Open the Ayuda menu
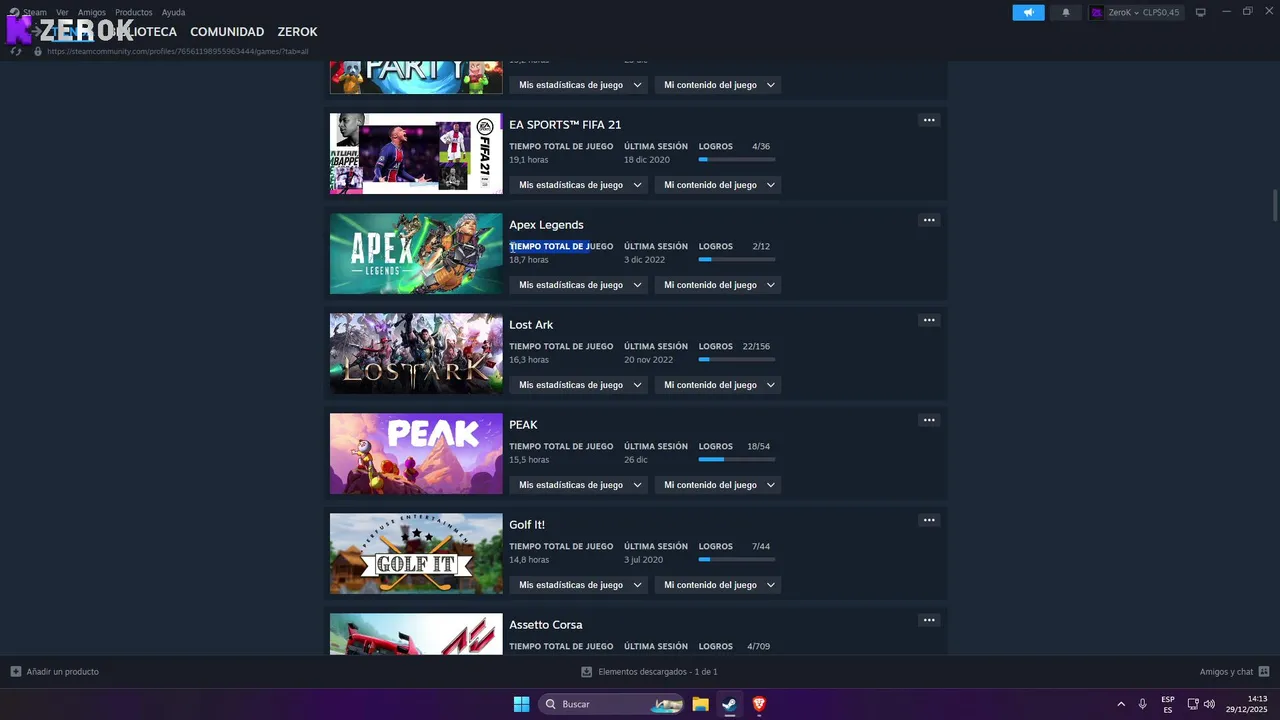Viewport: 1280px width, 720px height. pos(173,12)
